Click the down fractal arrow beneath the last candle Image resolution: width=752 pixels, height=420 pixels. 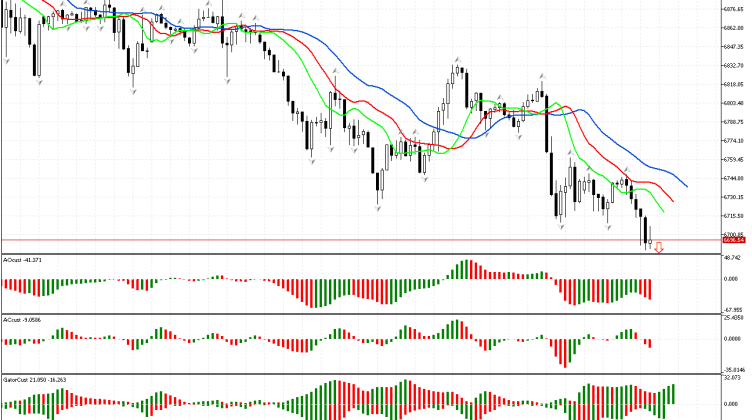click(649, 250)
